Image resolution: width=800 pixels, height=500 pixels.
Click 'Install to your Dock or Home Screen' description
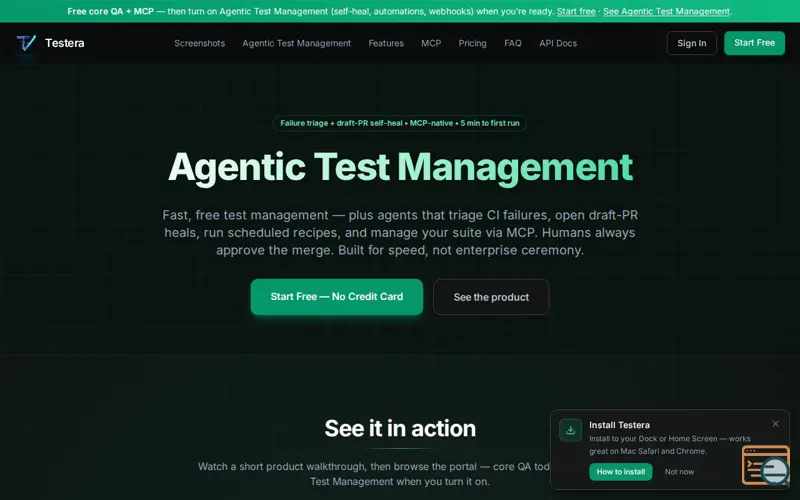point(670,445)
